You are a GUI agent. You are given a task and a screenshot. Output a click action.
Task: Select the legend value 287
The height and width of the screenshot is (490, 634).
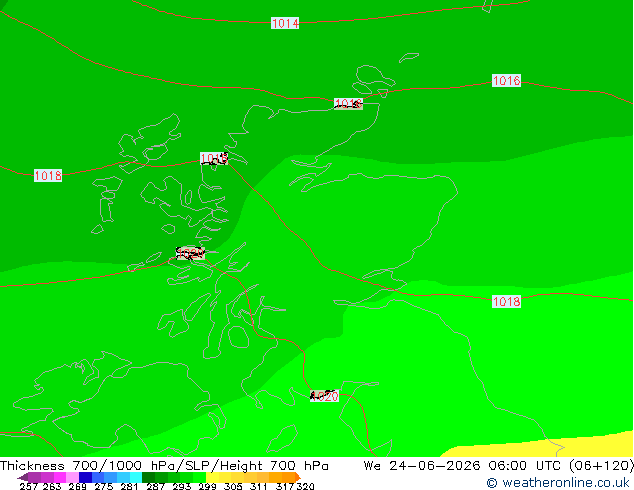click(155, 486)
